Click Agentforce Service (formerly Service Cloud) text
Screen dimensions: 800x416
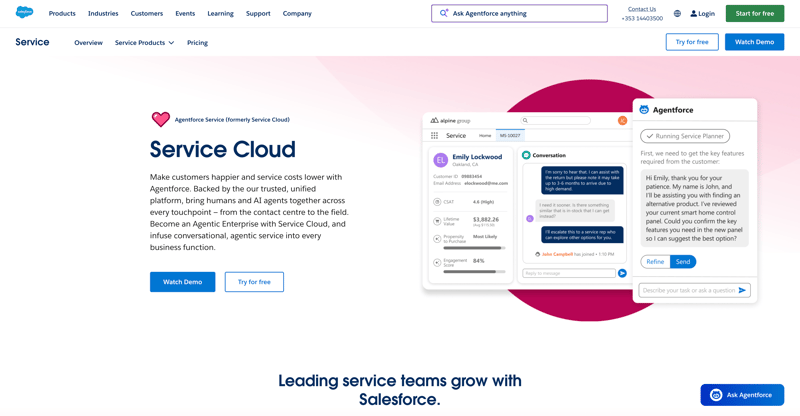coord(232,120)
